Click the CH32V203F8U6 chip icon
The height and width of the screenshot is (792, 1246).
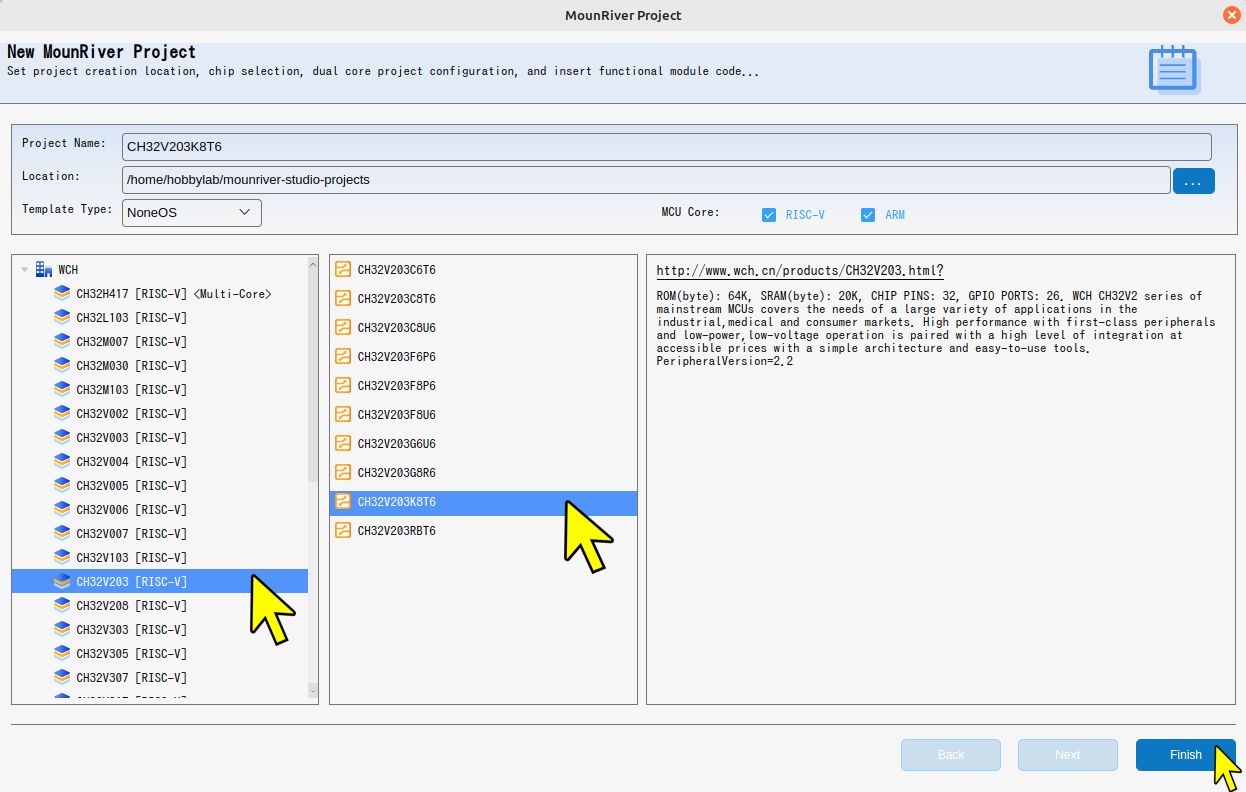point(343,414)
